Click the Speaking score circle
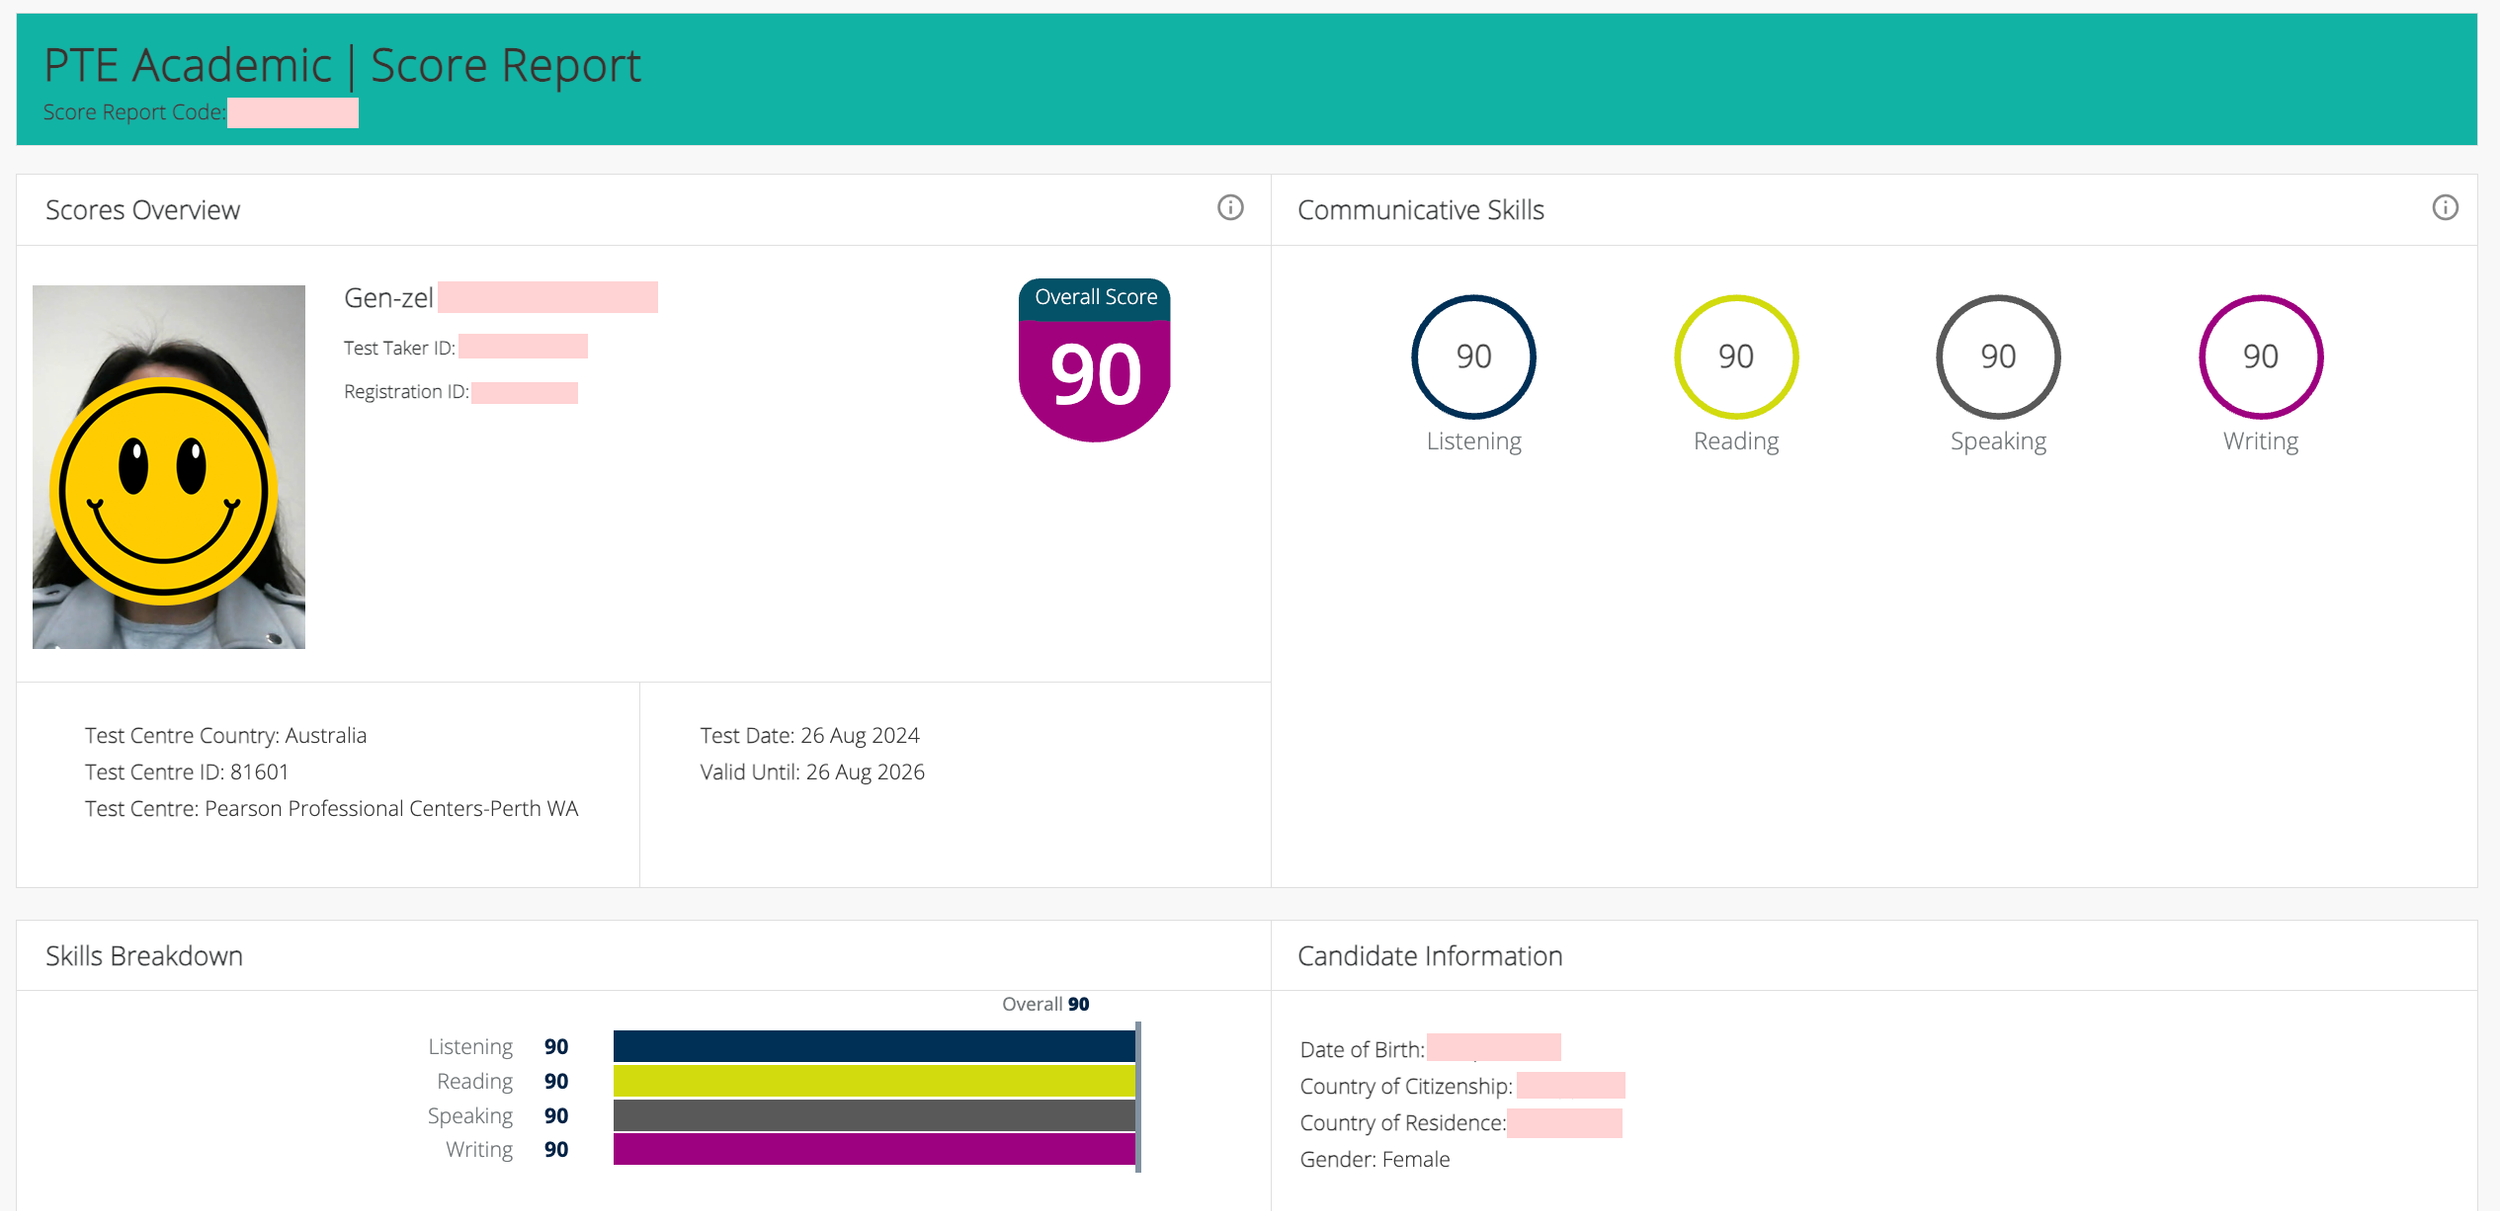This screenshot has height=1211, width=2500. point(1997,356)
